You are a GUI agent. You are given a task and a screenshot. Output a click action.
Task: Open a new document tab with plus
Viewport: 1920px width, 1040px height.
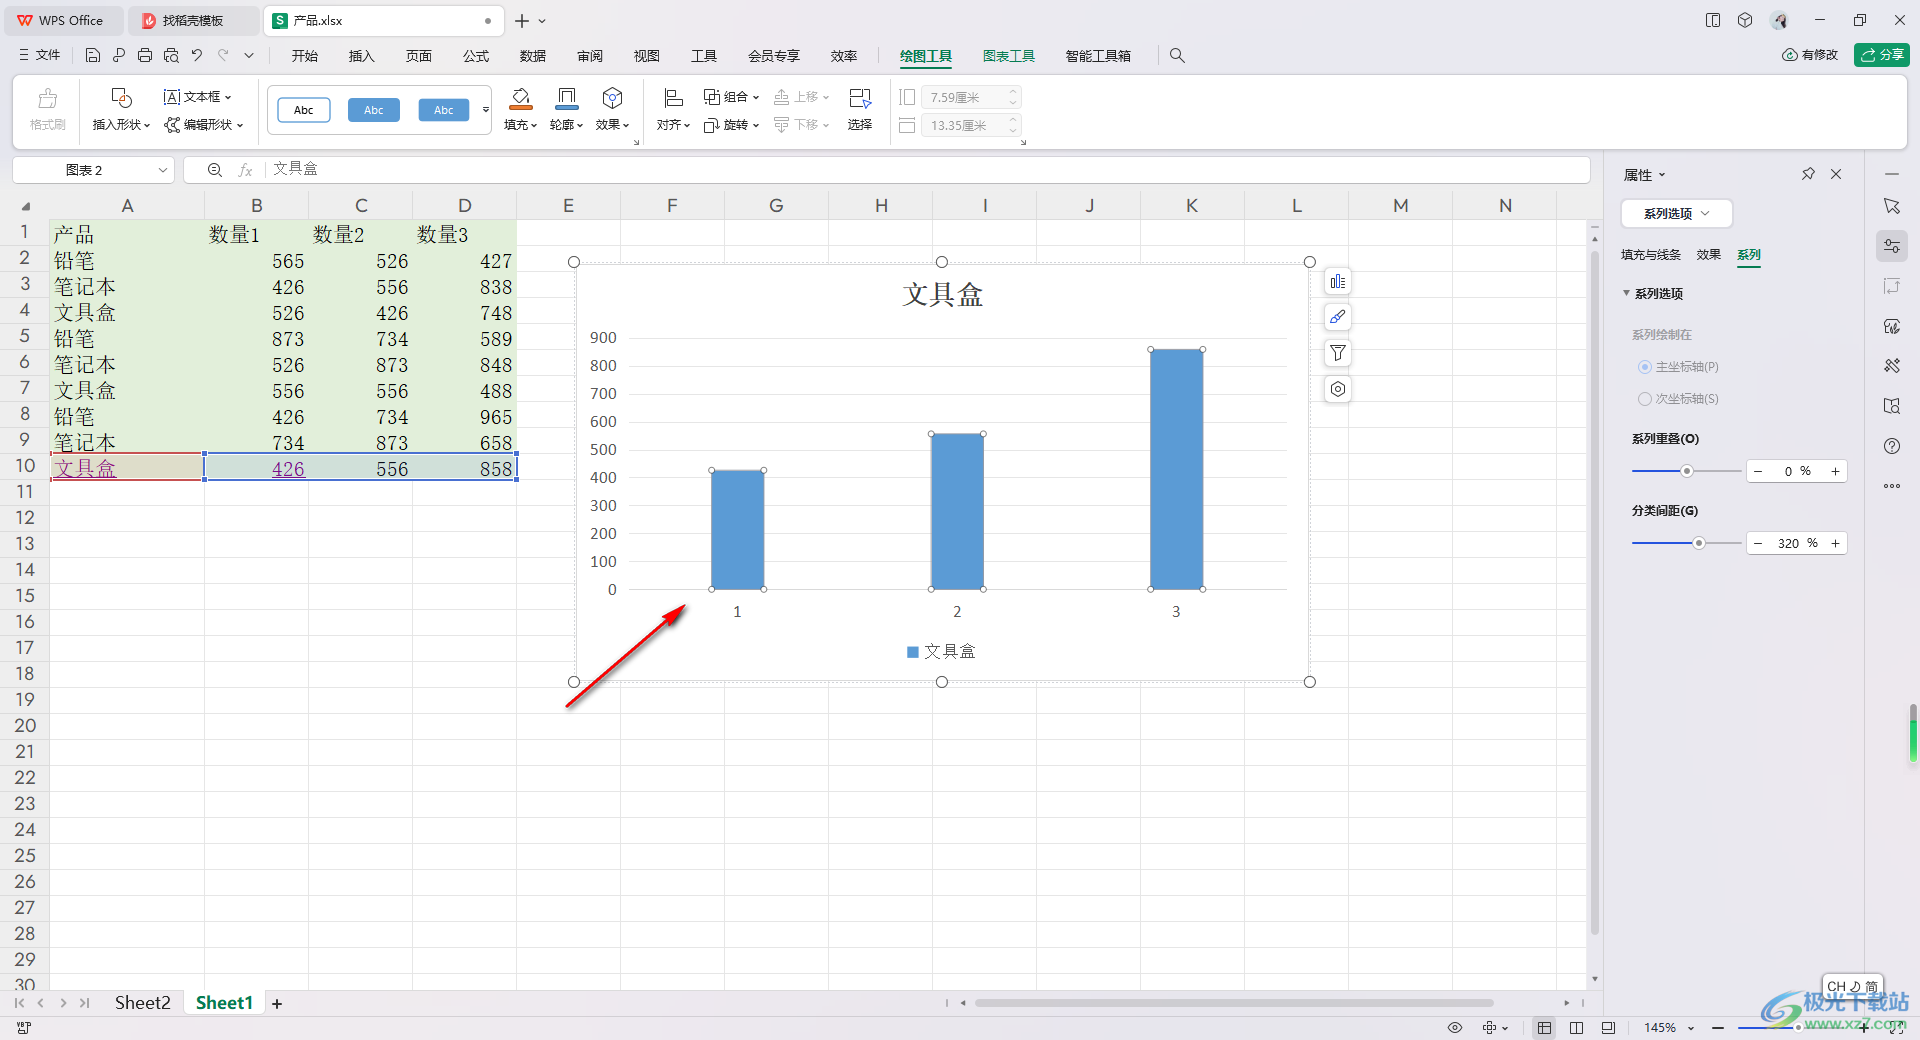click(522, 21)
